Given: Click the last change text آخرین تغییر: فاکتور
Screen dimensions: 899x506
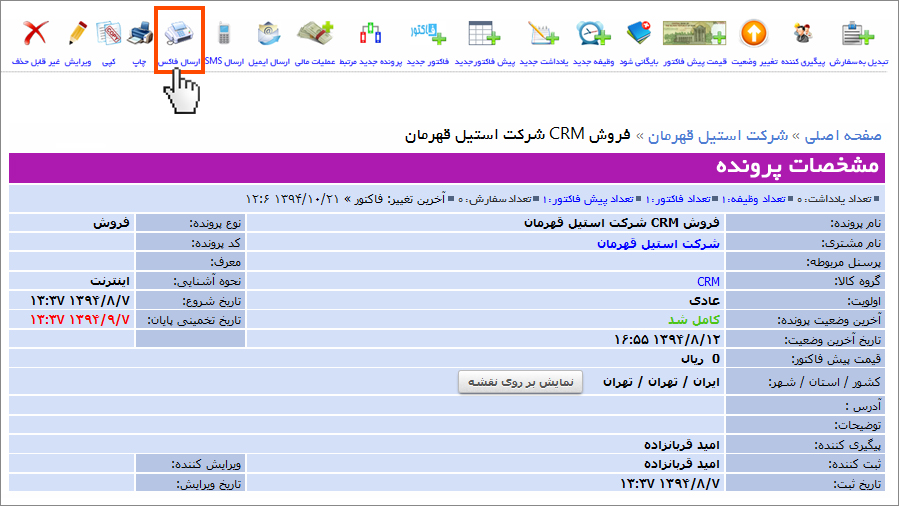Looking at the screenshot, I should (399, 199).
